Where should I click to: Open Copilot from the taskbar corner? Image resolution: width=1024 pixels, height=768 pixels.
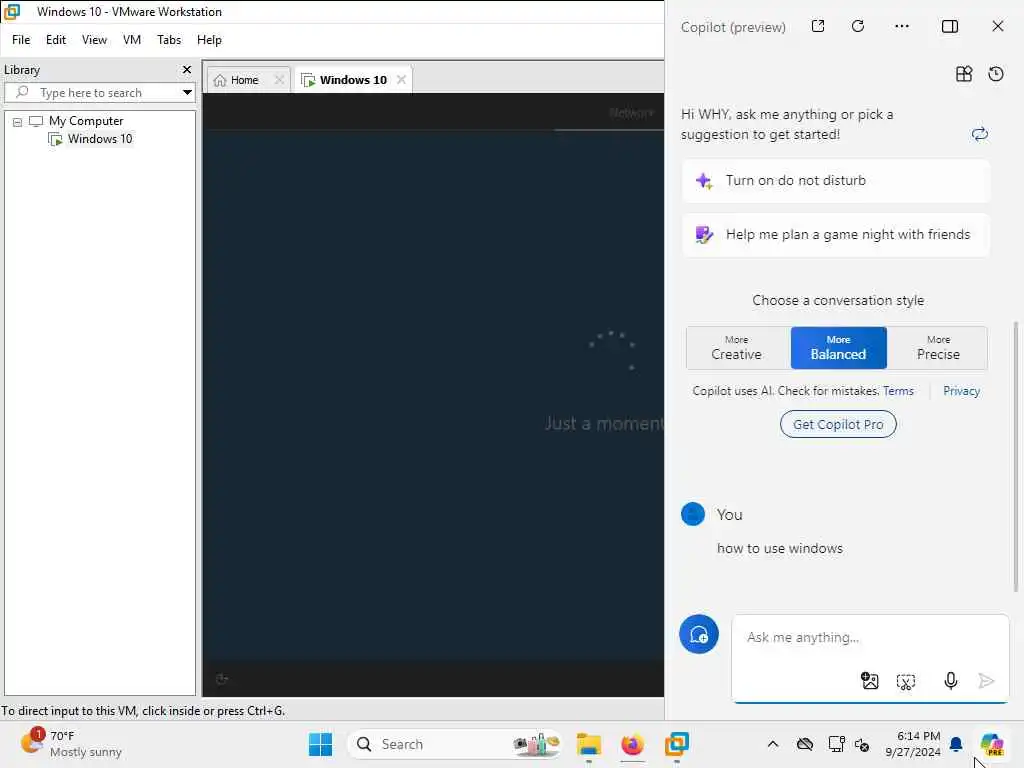pyautogui.click(x=991, y=744)
